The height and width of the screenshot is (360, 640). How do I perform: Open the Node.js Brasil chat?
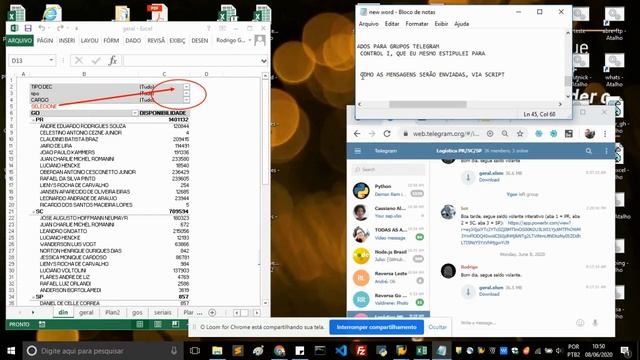pos(388,256)
